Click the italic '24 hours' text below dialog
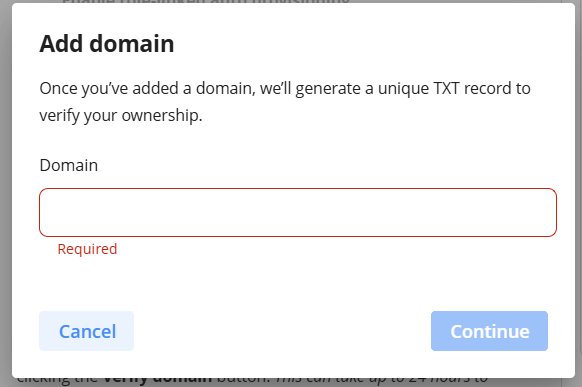 (439, 380)
